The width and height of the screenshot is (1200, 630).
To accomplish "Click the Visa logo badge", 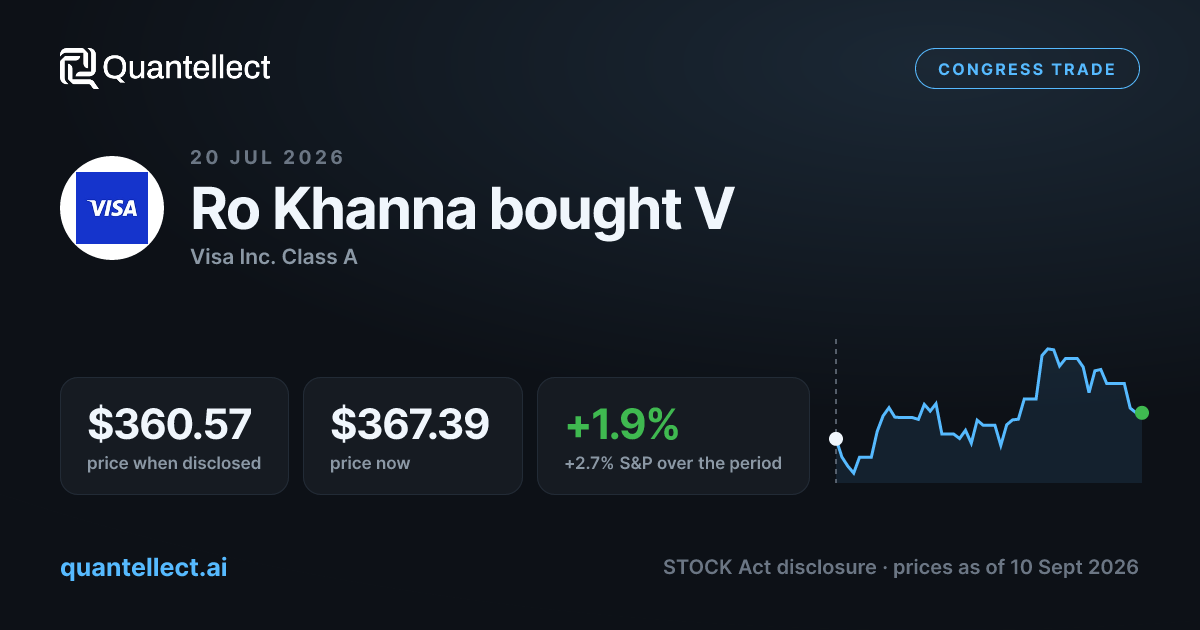I will tap(112, 208).
